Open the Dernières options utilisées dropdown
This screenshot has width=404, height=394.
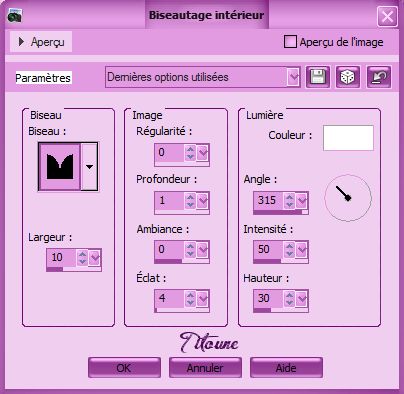[x=293, y=77]
